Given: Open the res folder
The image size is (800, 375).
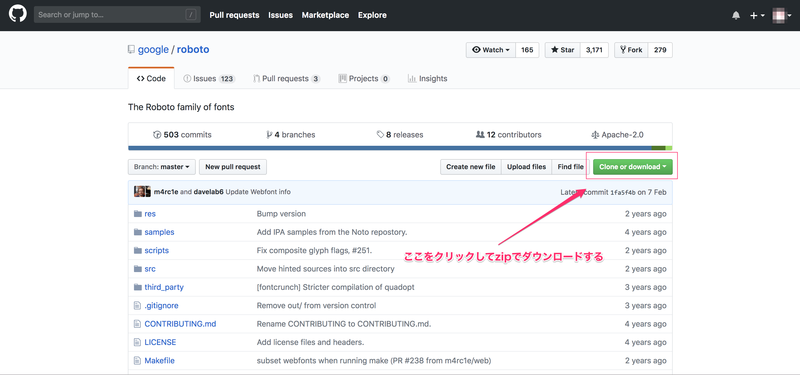Looking at the screenshot, I should (x=150, y=214).
